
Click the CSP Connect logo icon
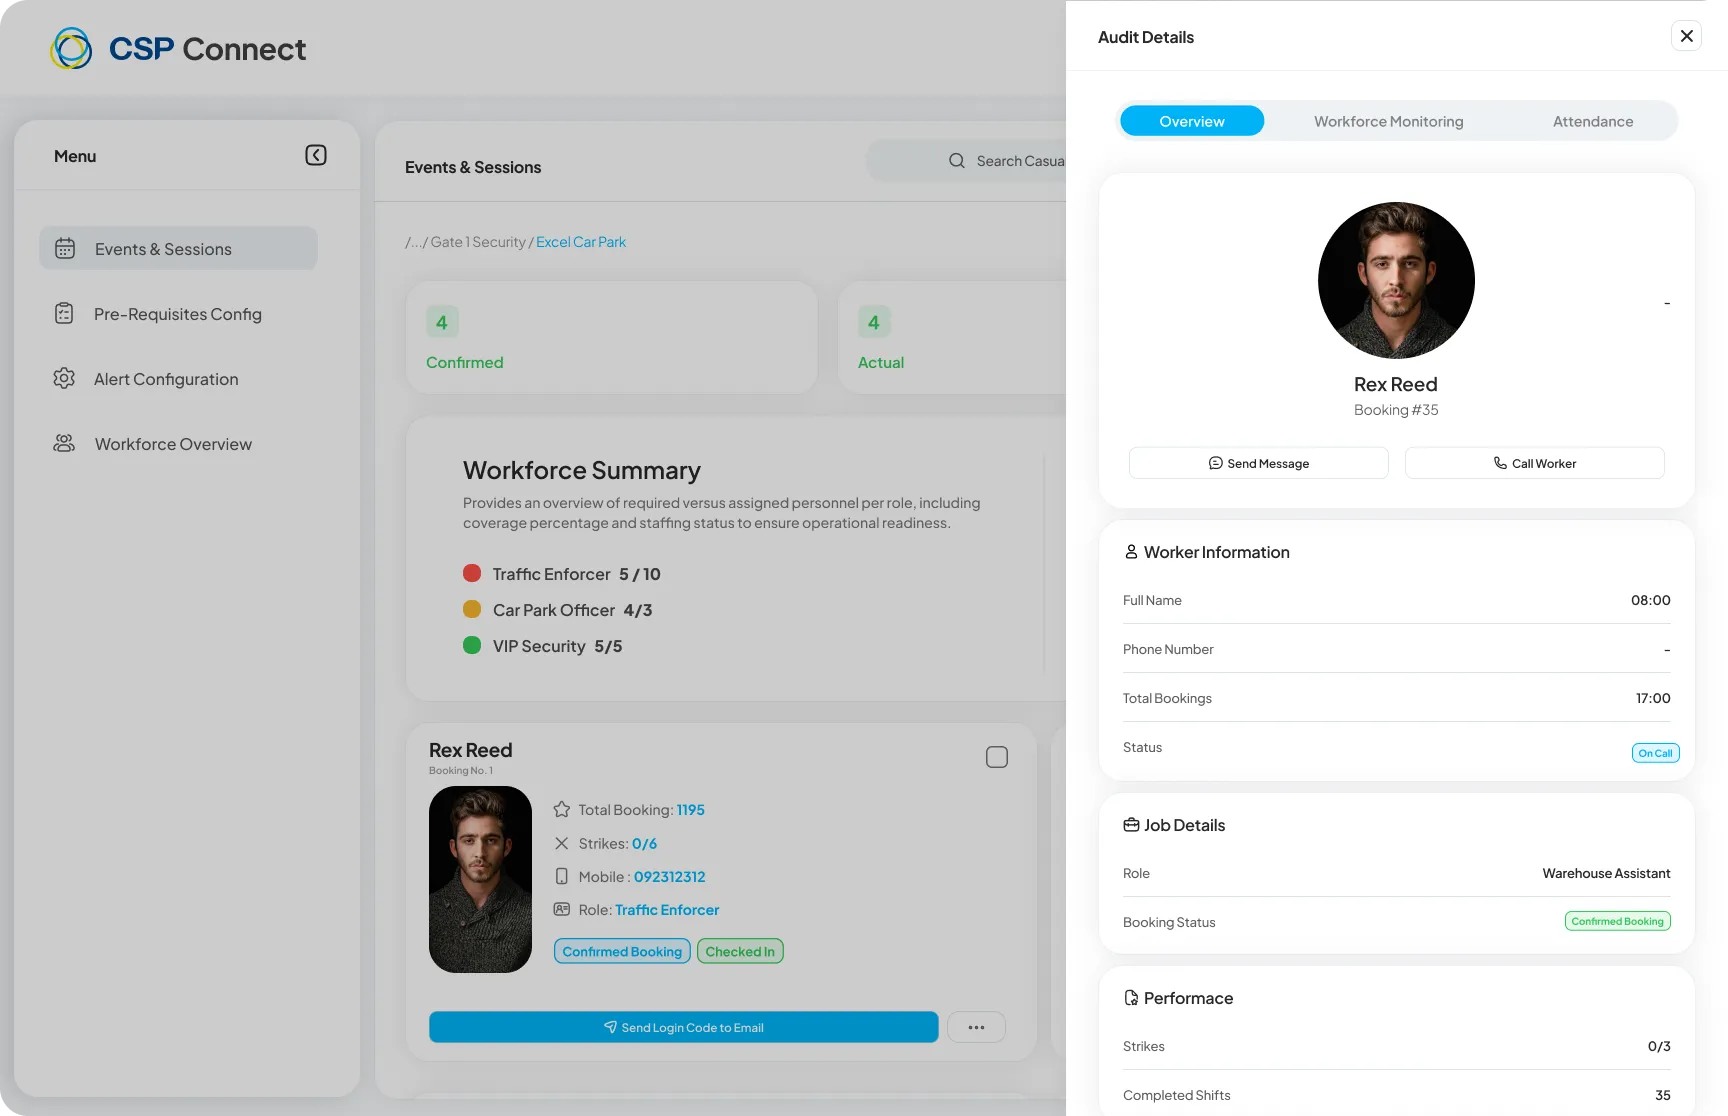pyautogui.click(x=71, y=48)
